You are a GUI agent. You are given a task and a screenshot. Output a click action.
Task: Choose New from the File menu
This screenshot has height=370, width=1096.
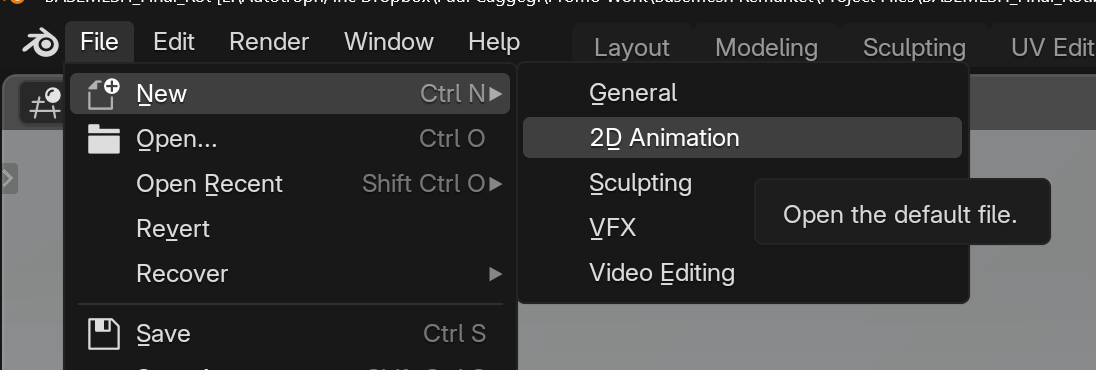point(290,94)
